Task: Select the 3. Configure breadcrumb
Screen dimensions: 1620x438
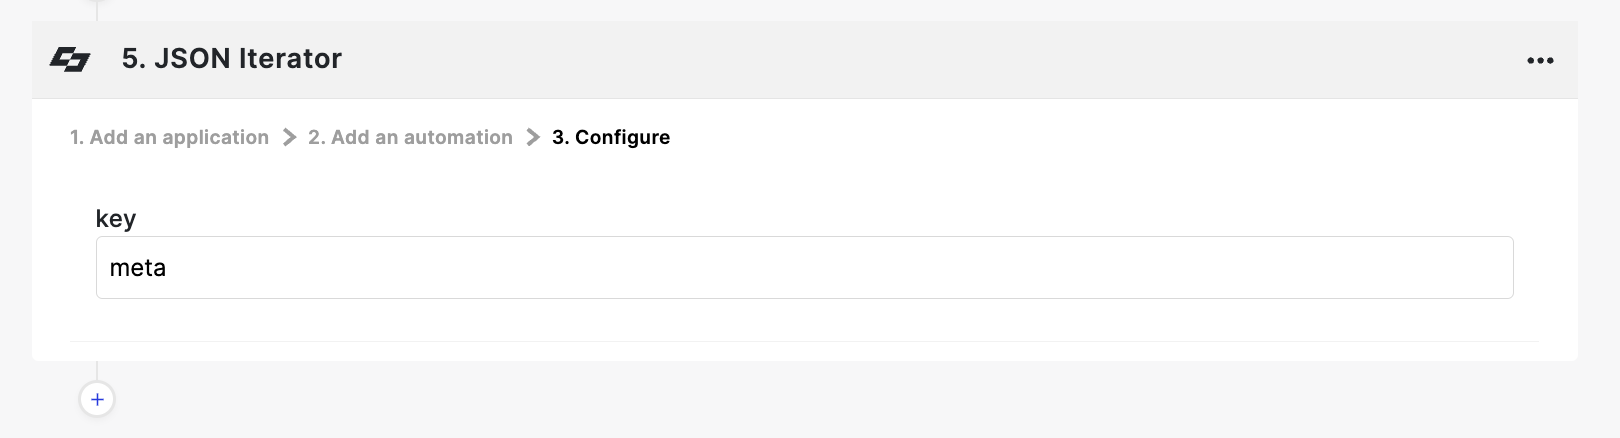Action: coord(611,137)
